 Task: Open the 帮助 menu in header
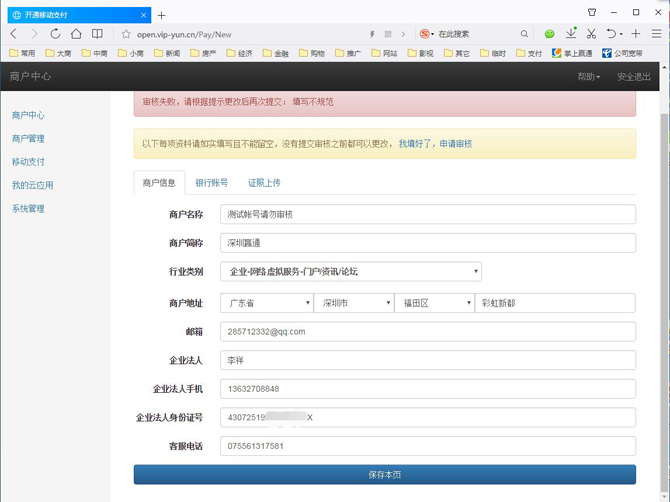click(588, 77)
